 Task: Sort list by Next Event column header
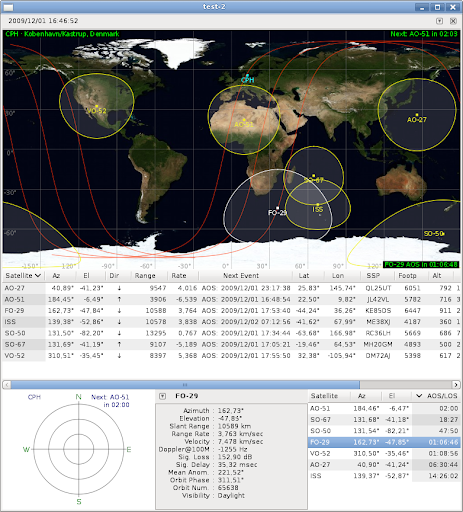pos(246,276)
